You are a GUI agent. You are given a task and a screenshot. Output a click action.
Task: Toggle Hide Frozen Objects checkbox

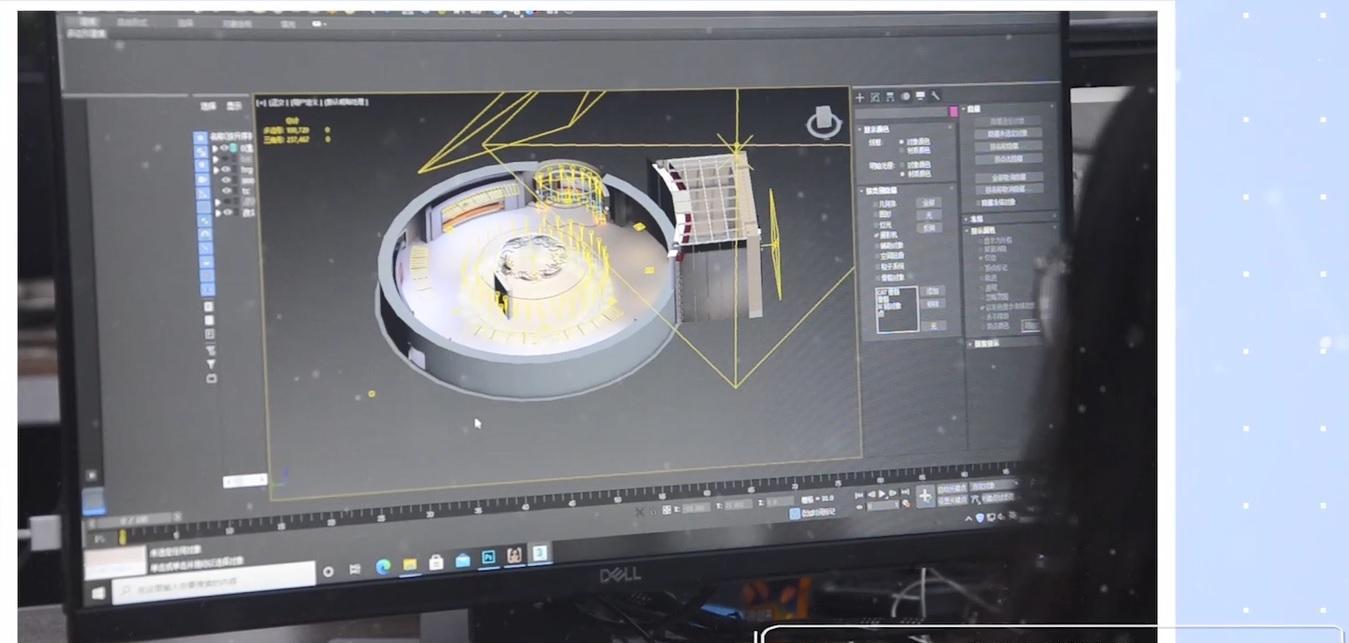[978, 203]
